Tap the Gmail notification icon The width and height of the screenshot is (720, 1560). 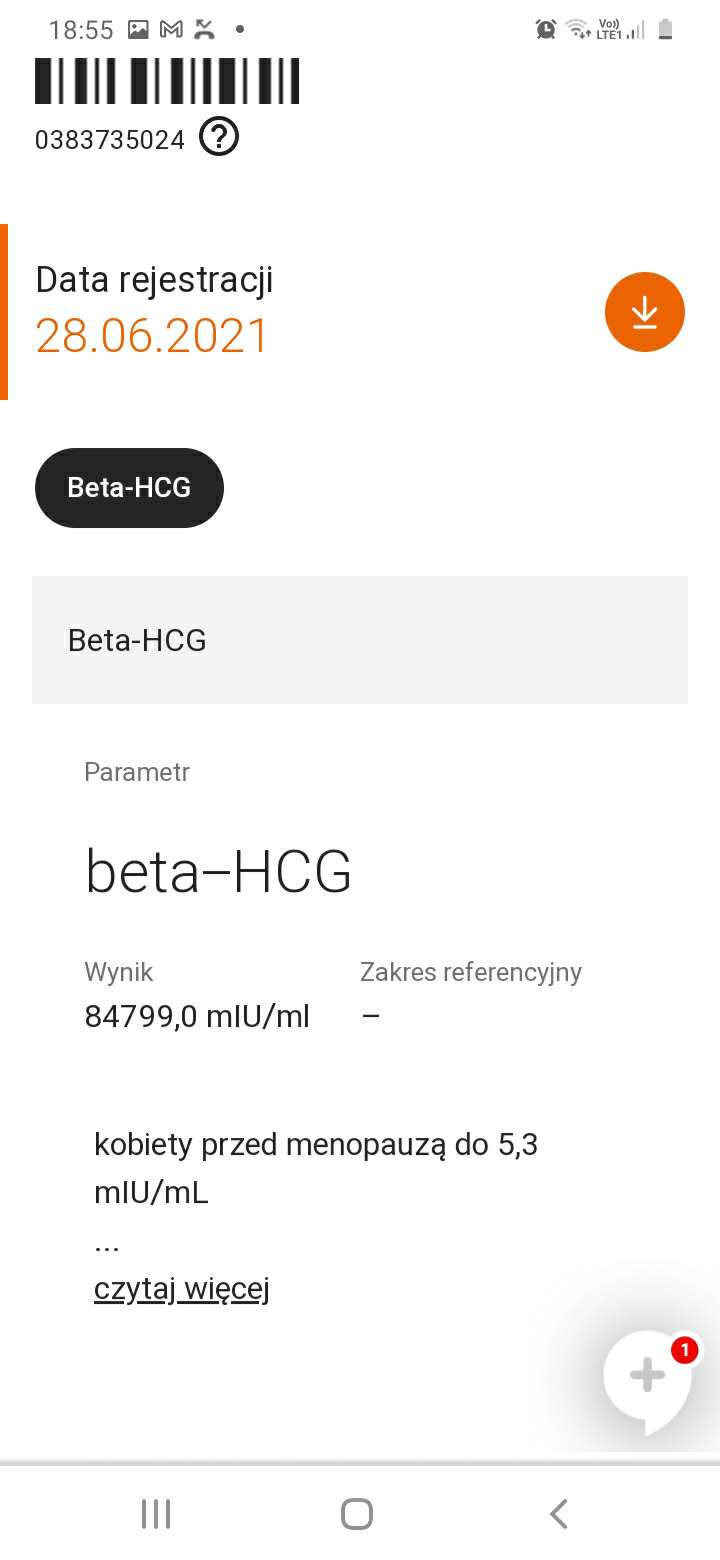[x=171, y=29]
